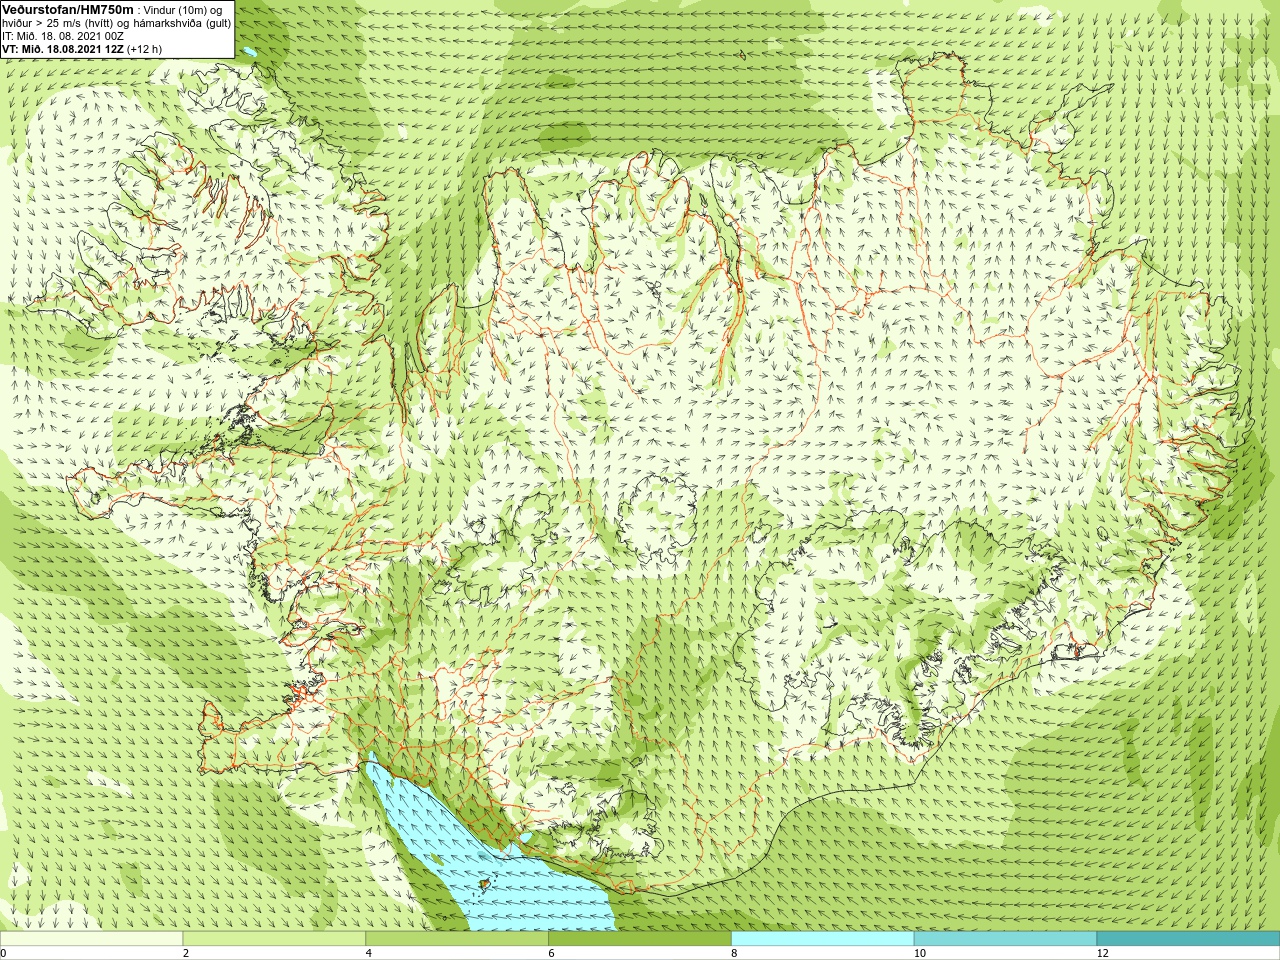This screenshot has width=1280, height=960.
Task: Click the '8' scale label
Action: pyautogui.click(x=735, y=953)
